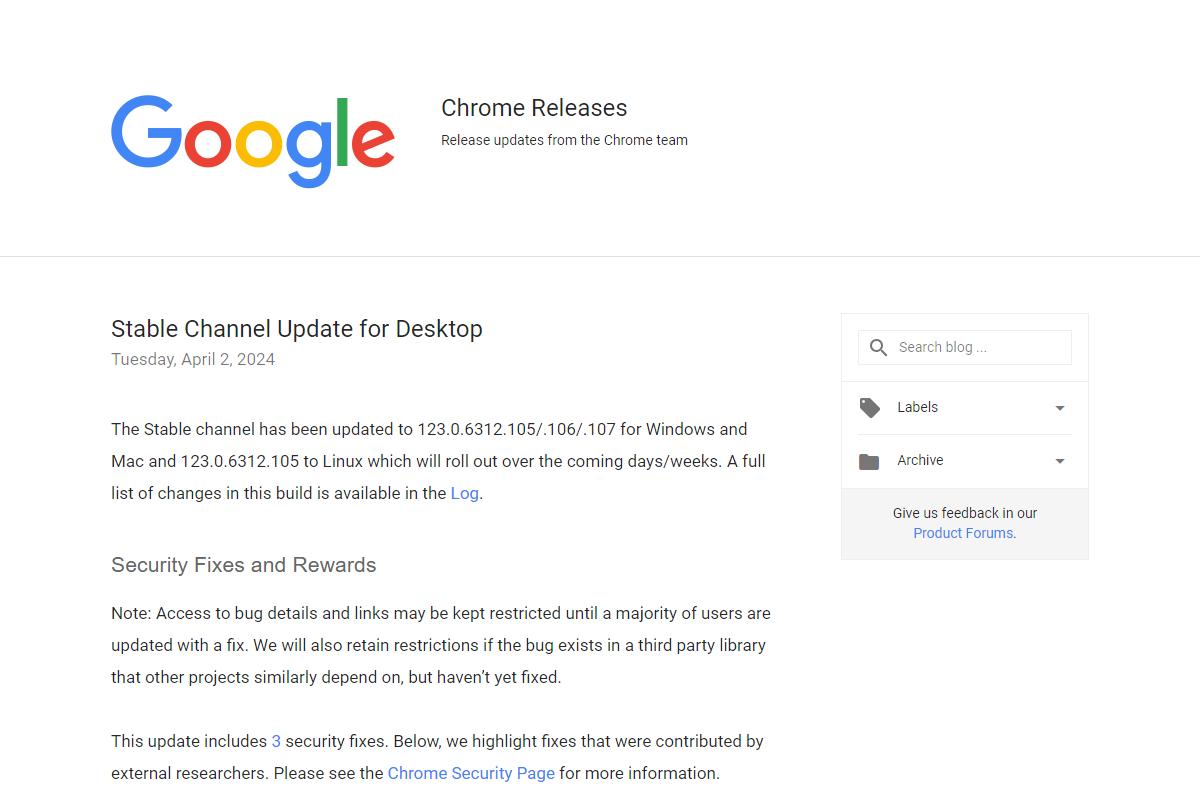This screenshot has height=800, width=1200.
Task: Focus the Search blog input field
Action: 965,347
